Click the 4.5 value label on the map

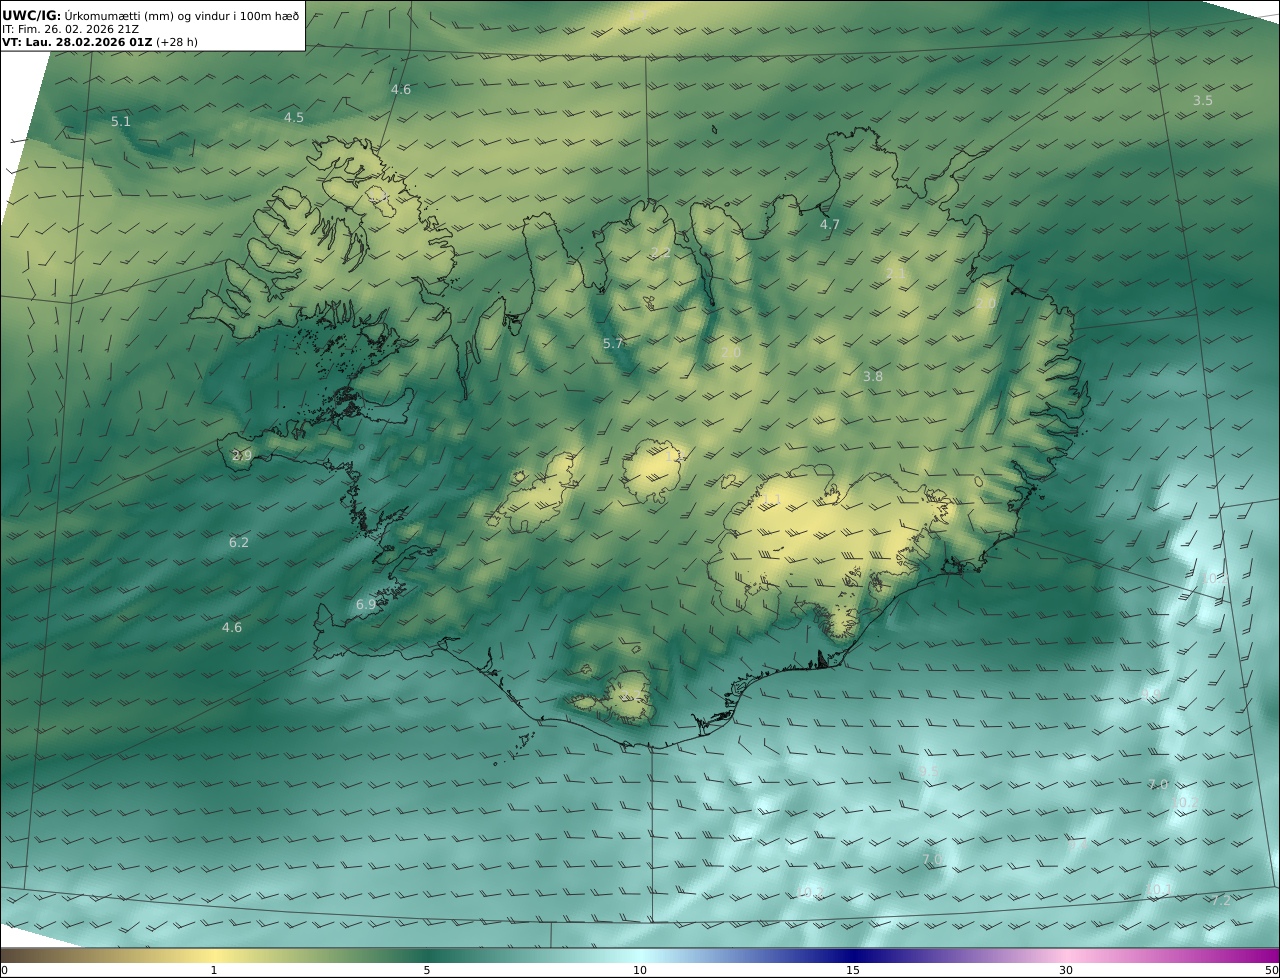click(294, 117)
